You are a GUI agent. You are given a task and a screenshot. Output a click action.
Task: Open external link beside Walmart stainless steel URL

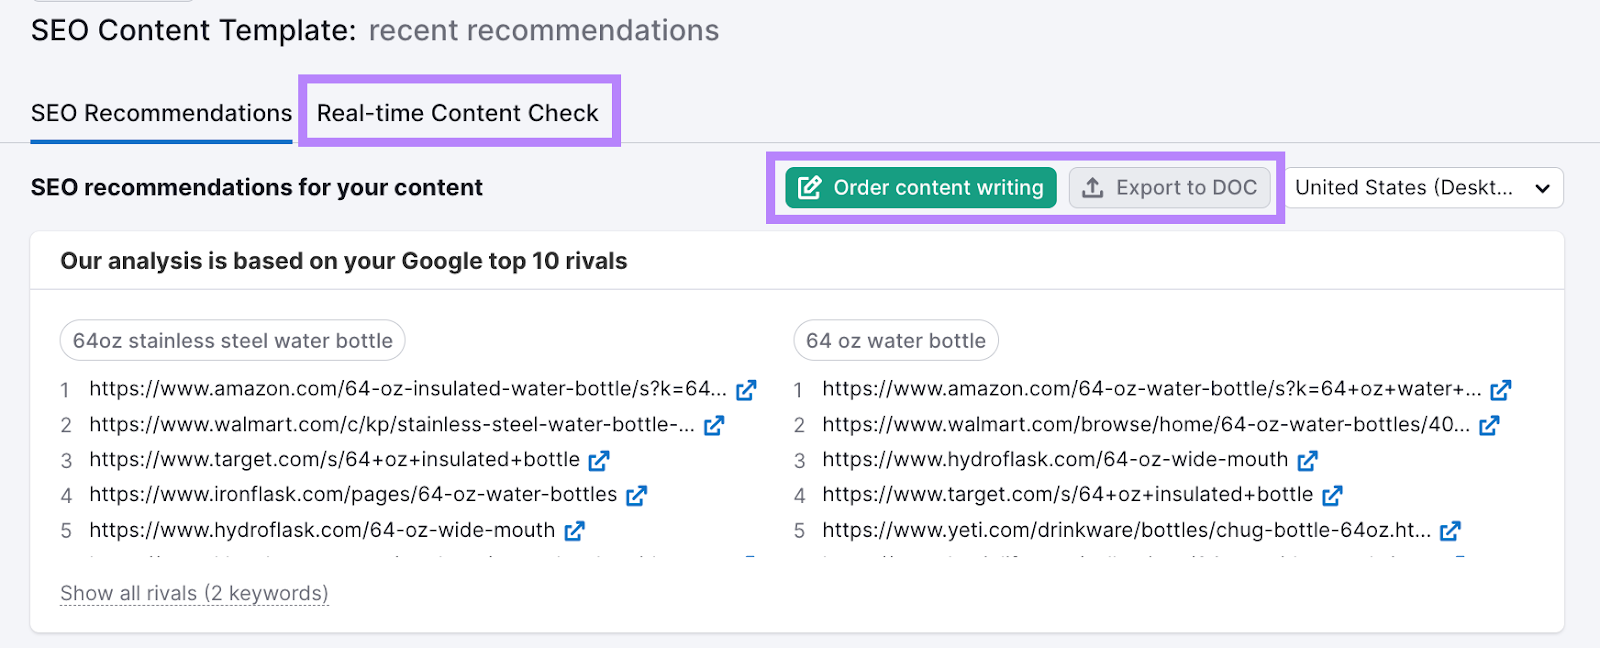[x=714, y=425]
